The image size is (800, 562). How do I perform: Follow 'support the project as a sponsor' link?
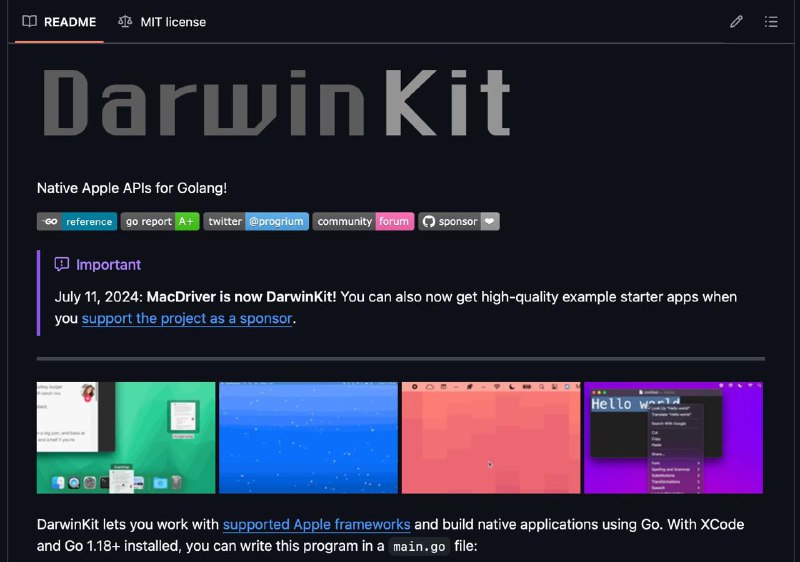[187, 318]
